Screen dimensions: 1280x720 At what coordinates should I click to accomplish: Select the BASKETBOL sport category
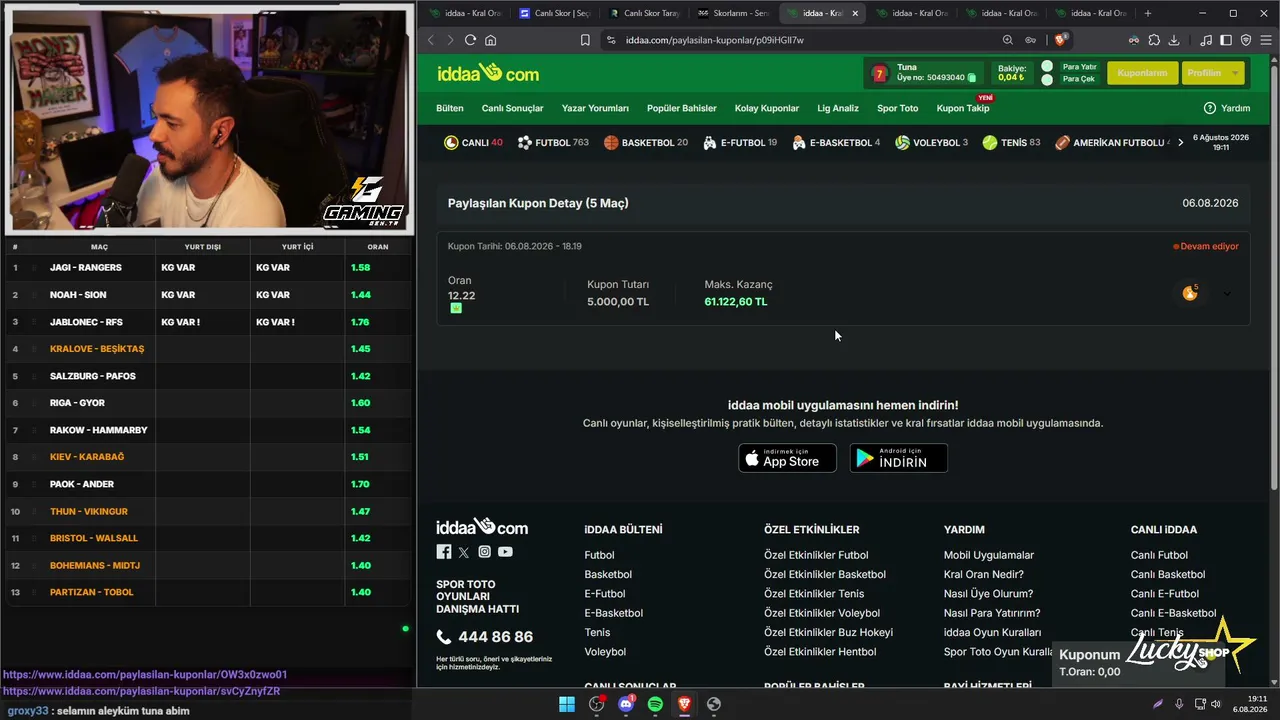(646, 143)
